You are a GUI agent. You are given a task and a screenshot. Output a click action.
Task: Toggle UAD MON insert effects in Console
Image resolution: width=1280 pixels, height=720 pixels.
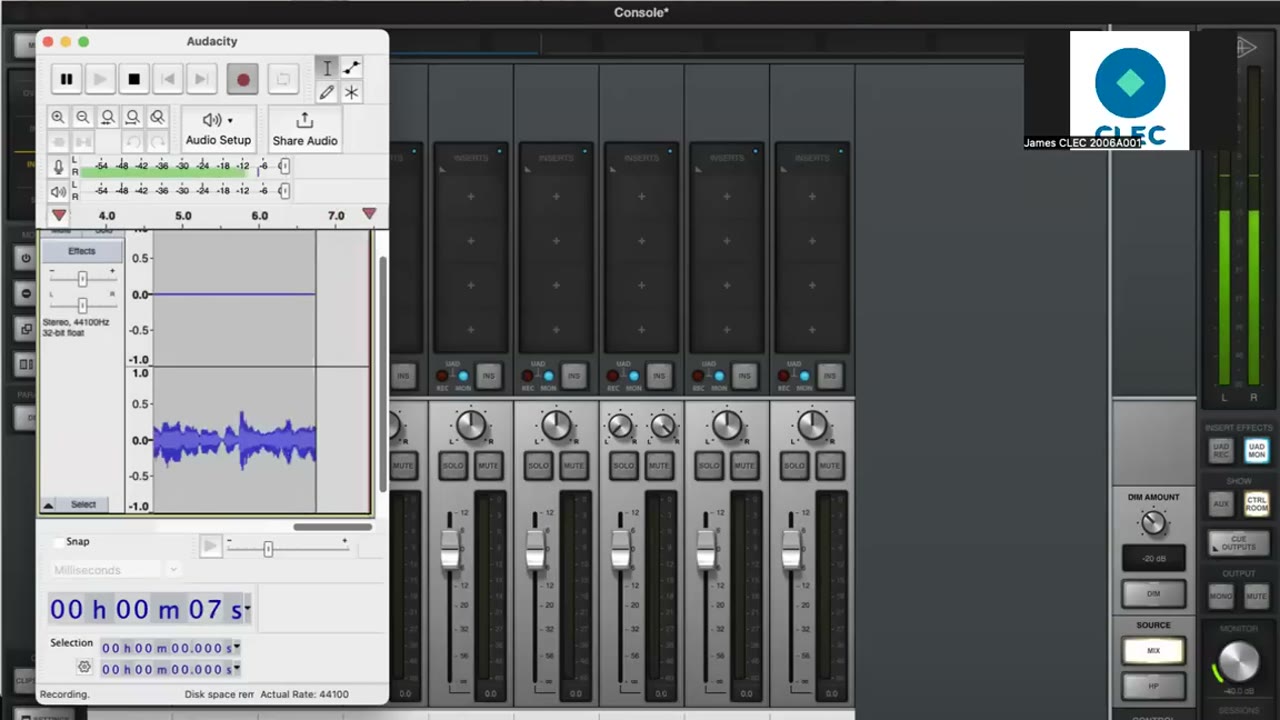1256,451
